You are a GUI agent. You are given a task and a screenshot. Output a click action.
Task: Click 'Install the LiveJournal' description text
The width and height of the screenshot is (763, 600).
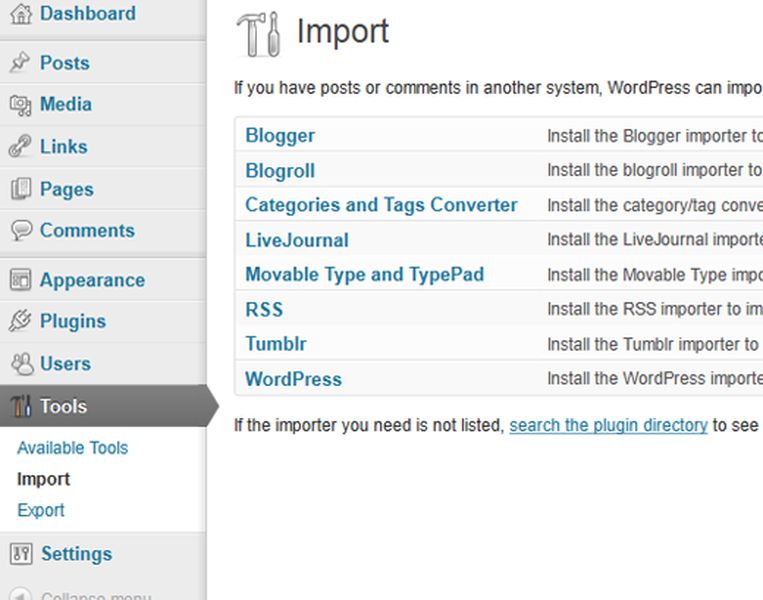655,239
